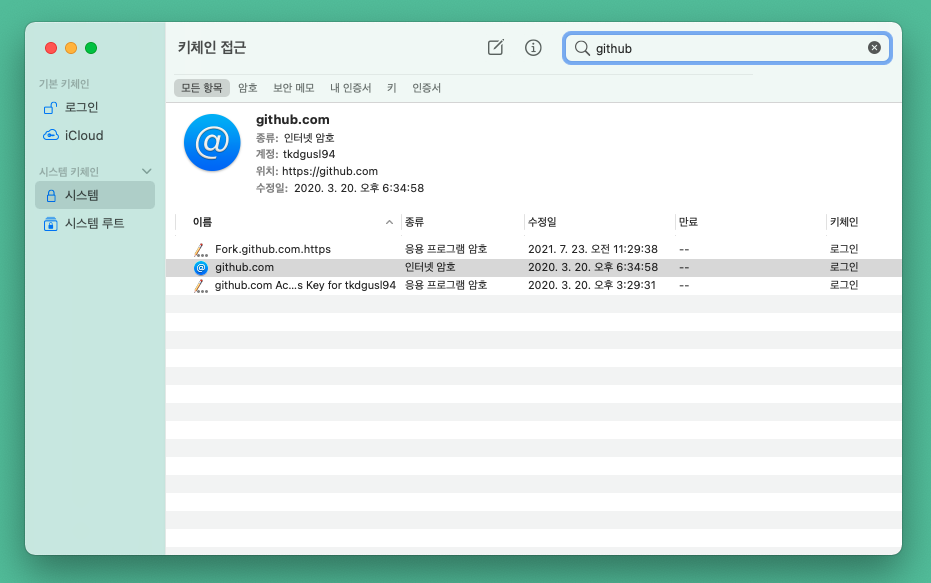
Task: Switch to the 보안 메모 tab
Action: pyautogui.click(x=293, y=88)
